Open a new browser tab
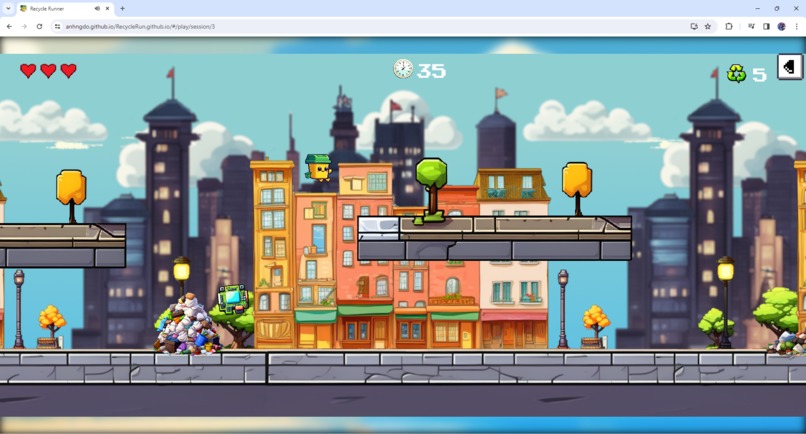This screenshot has width=806, height=434. pos(122,9)
